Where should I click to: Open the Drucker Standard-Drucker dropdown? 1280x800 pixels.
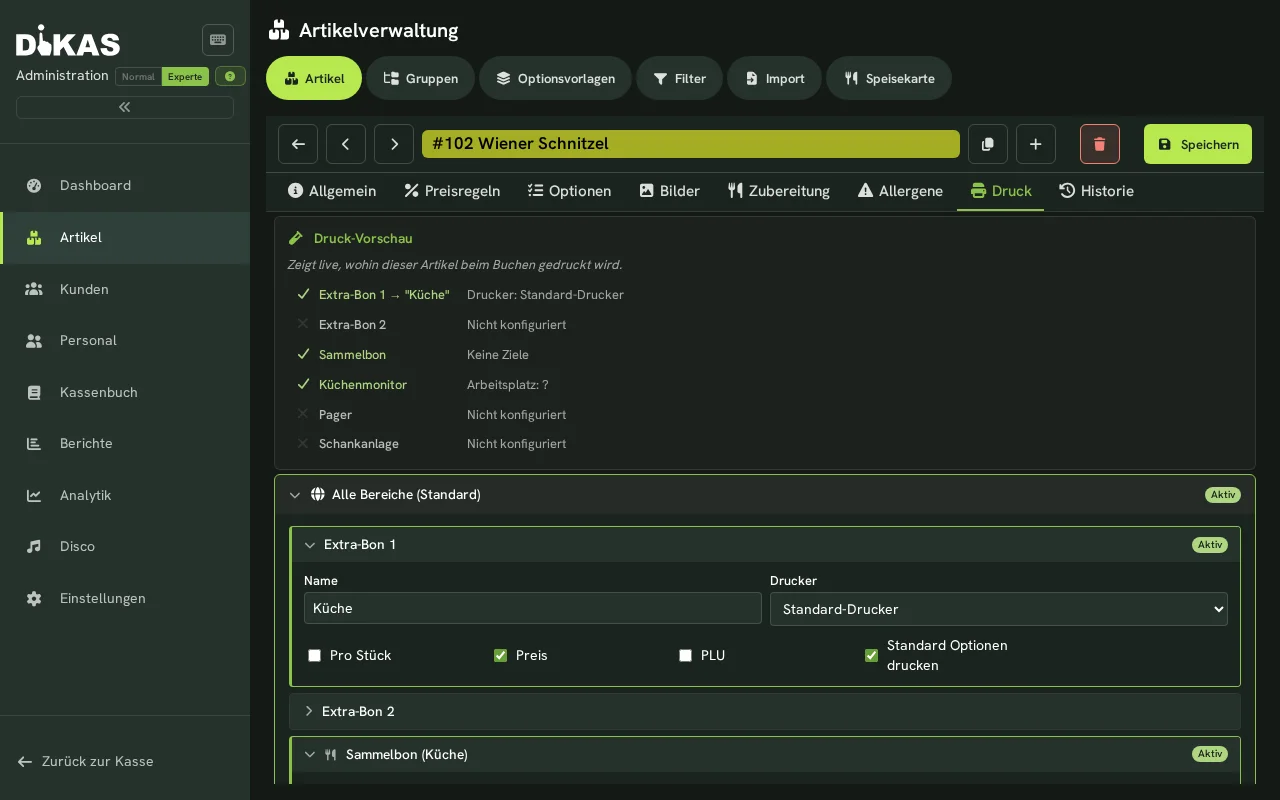[999, 609]
